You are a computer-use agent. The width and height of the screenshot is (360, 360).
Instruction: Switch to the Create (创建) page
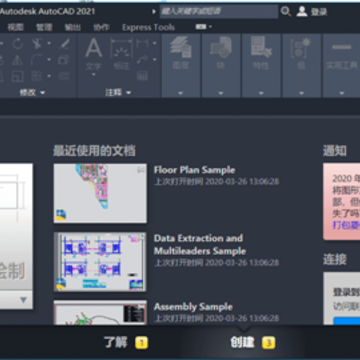coord(242,342)
